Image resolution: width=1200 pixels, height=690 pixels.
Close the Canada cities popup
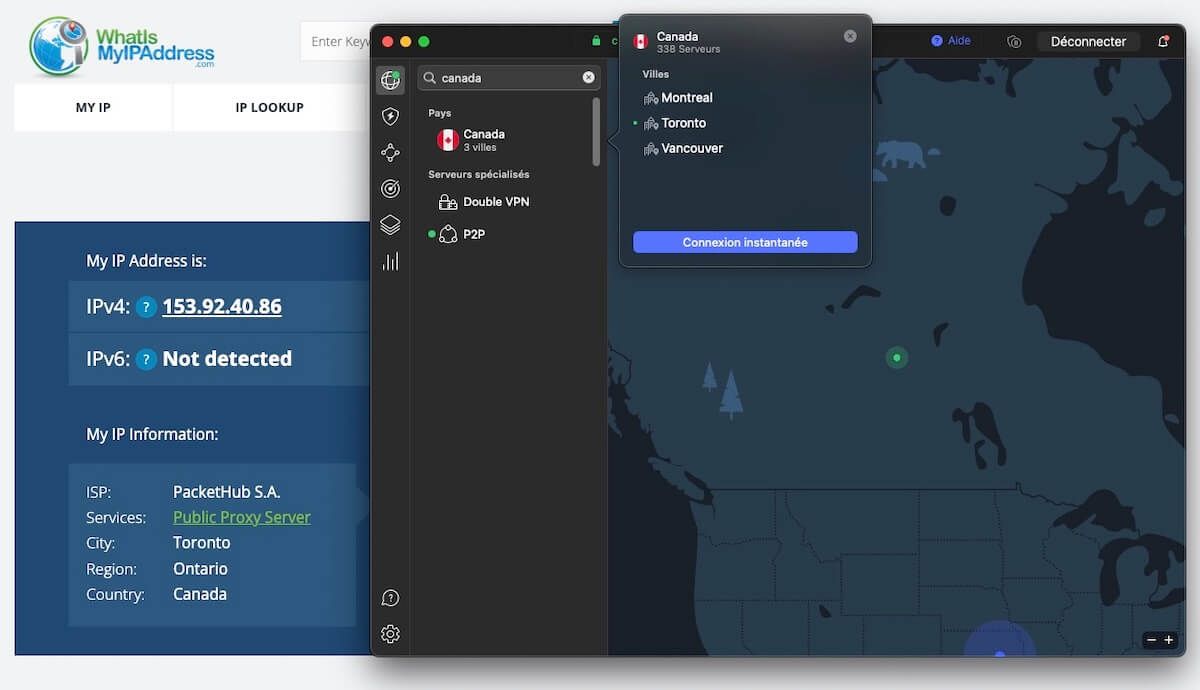(x=850, y=36)
